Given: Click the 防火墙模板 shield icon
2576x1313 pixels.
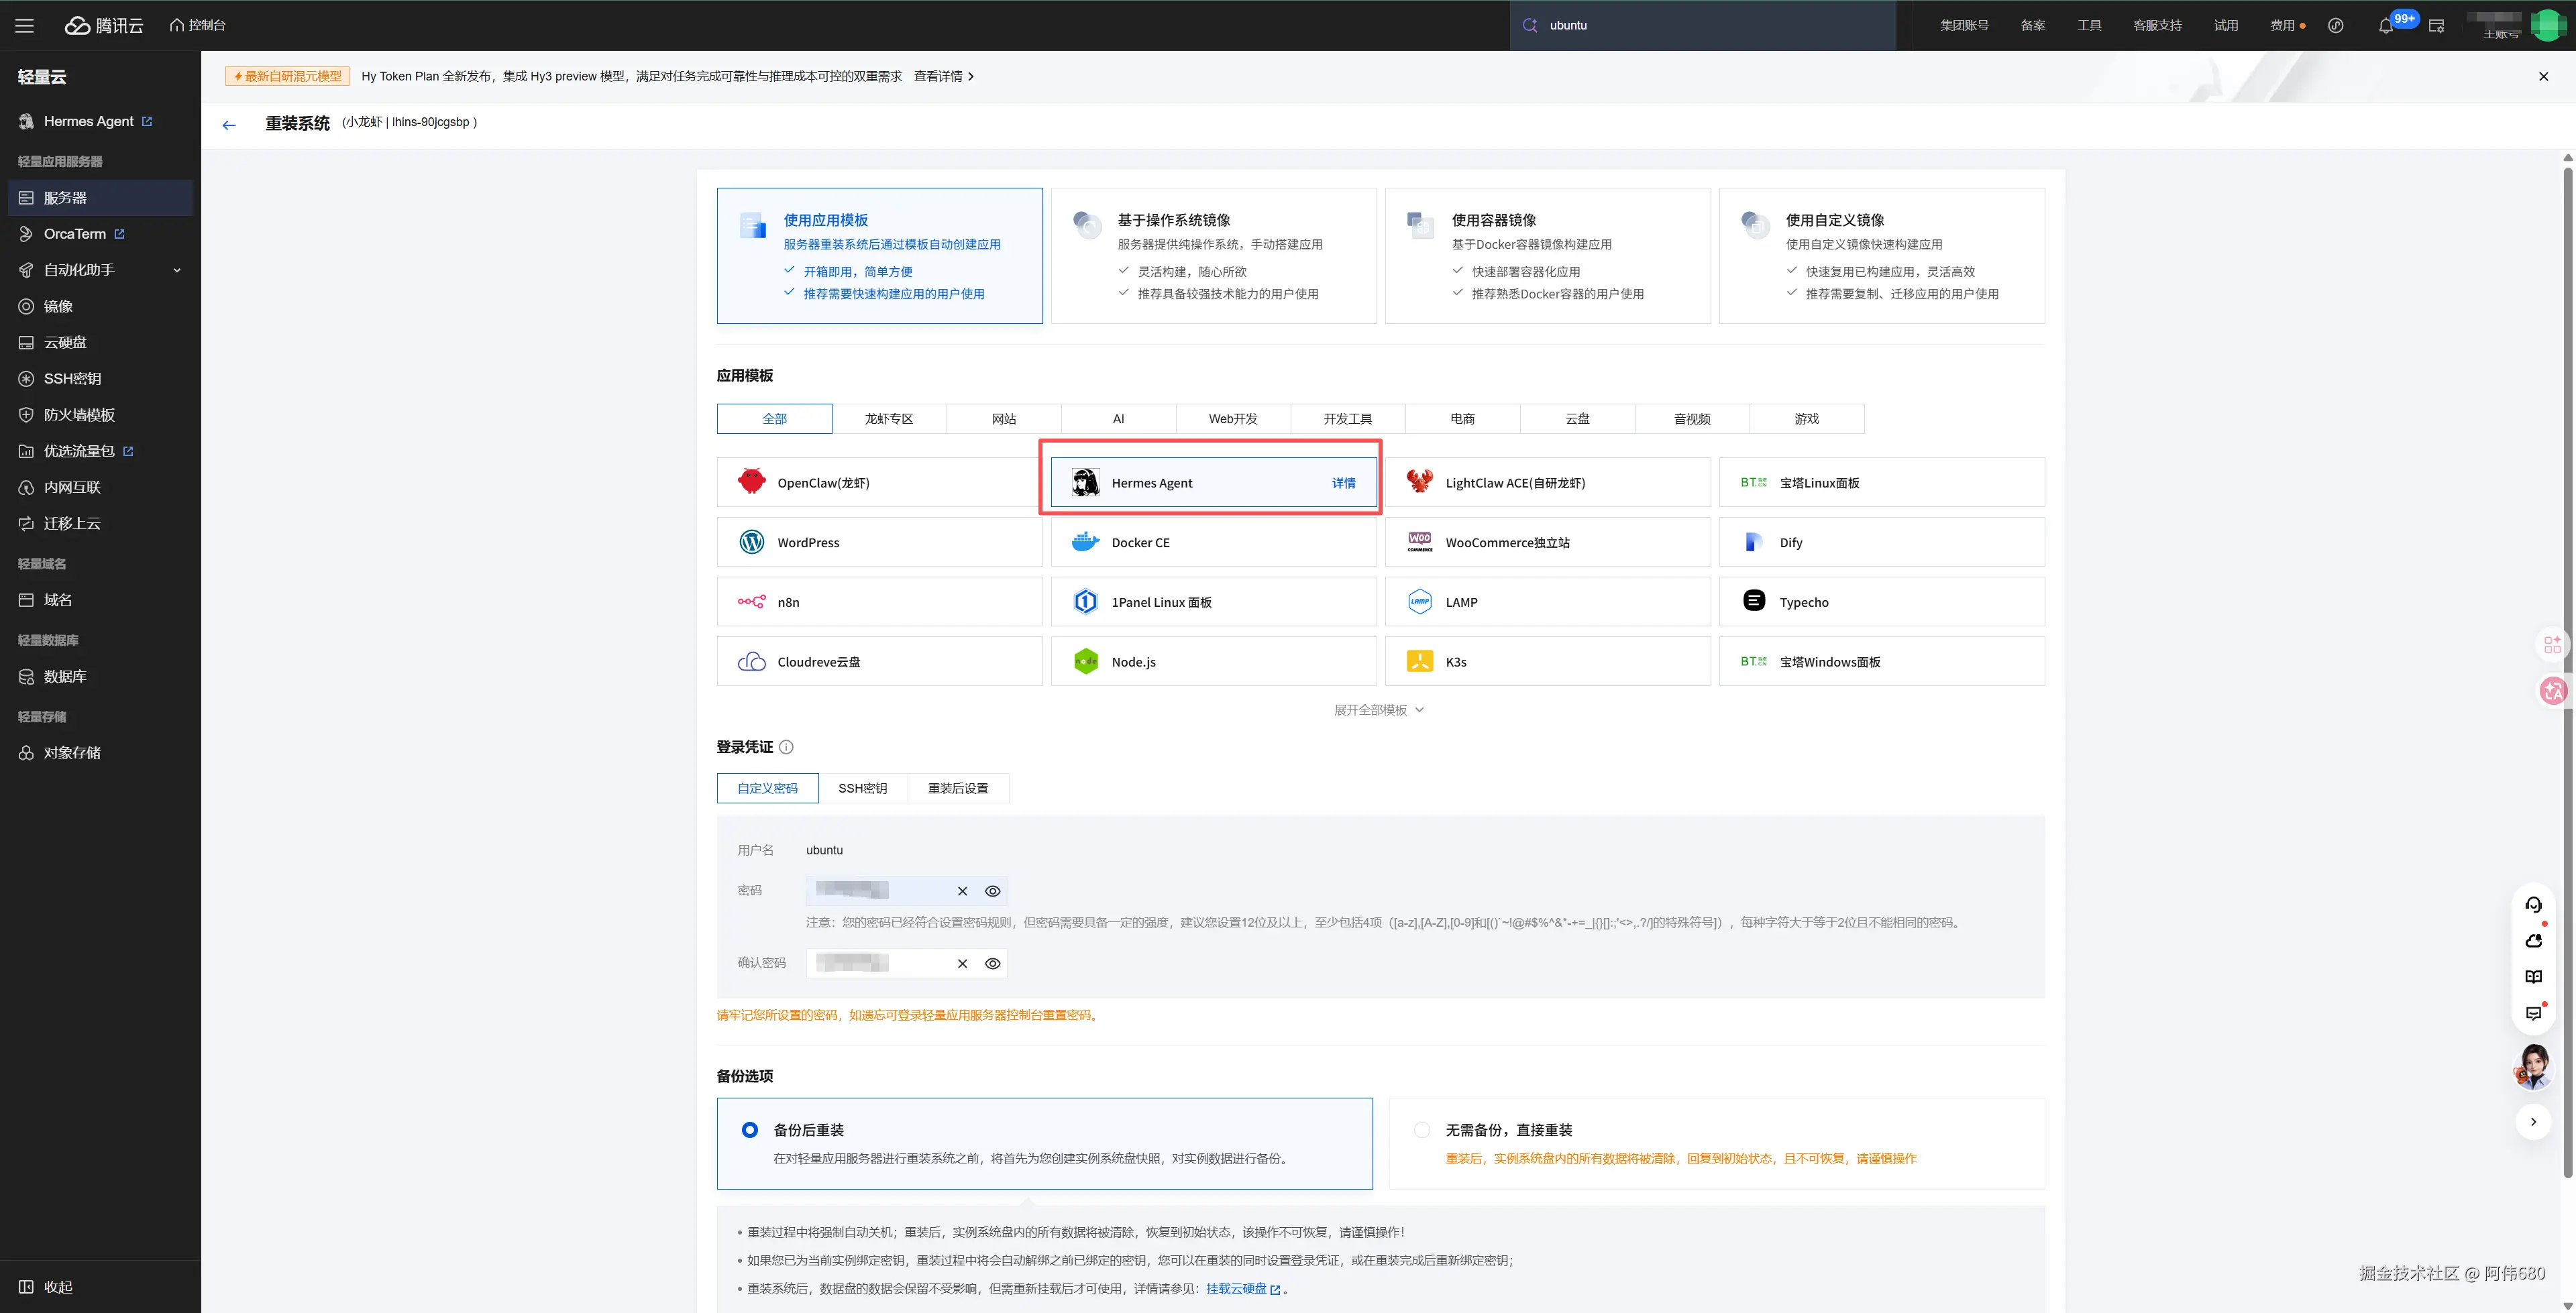Looking at the screenshot, I should tap(26, 415).
